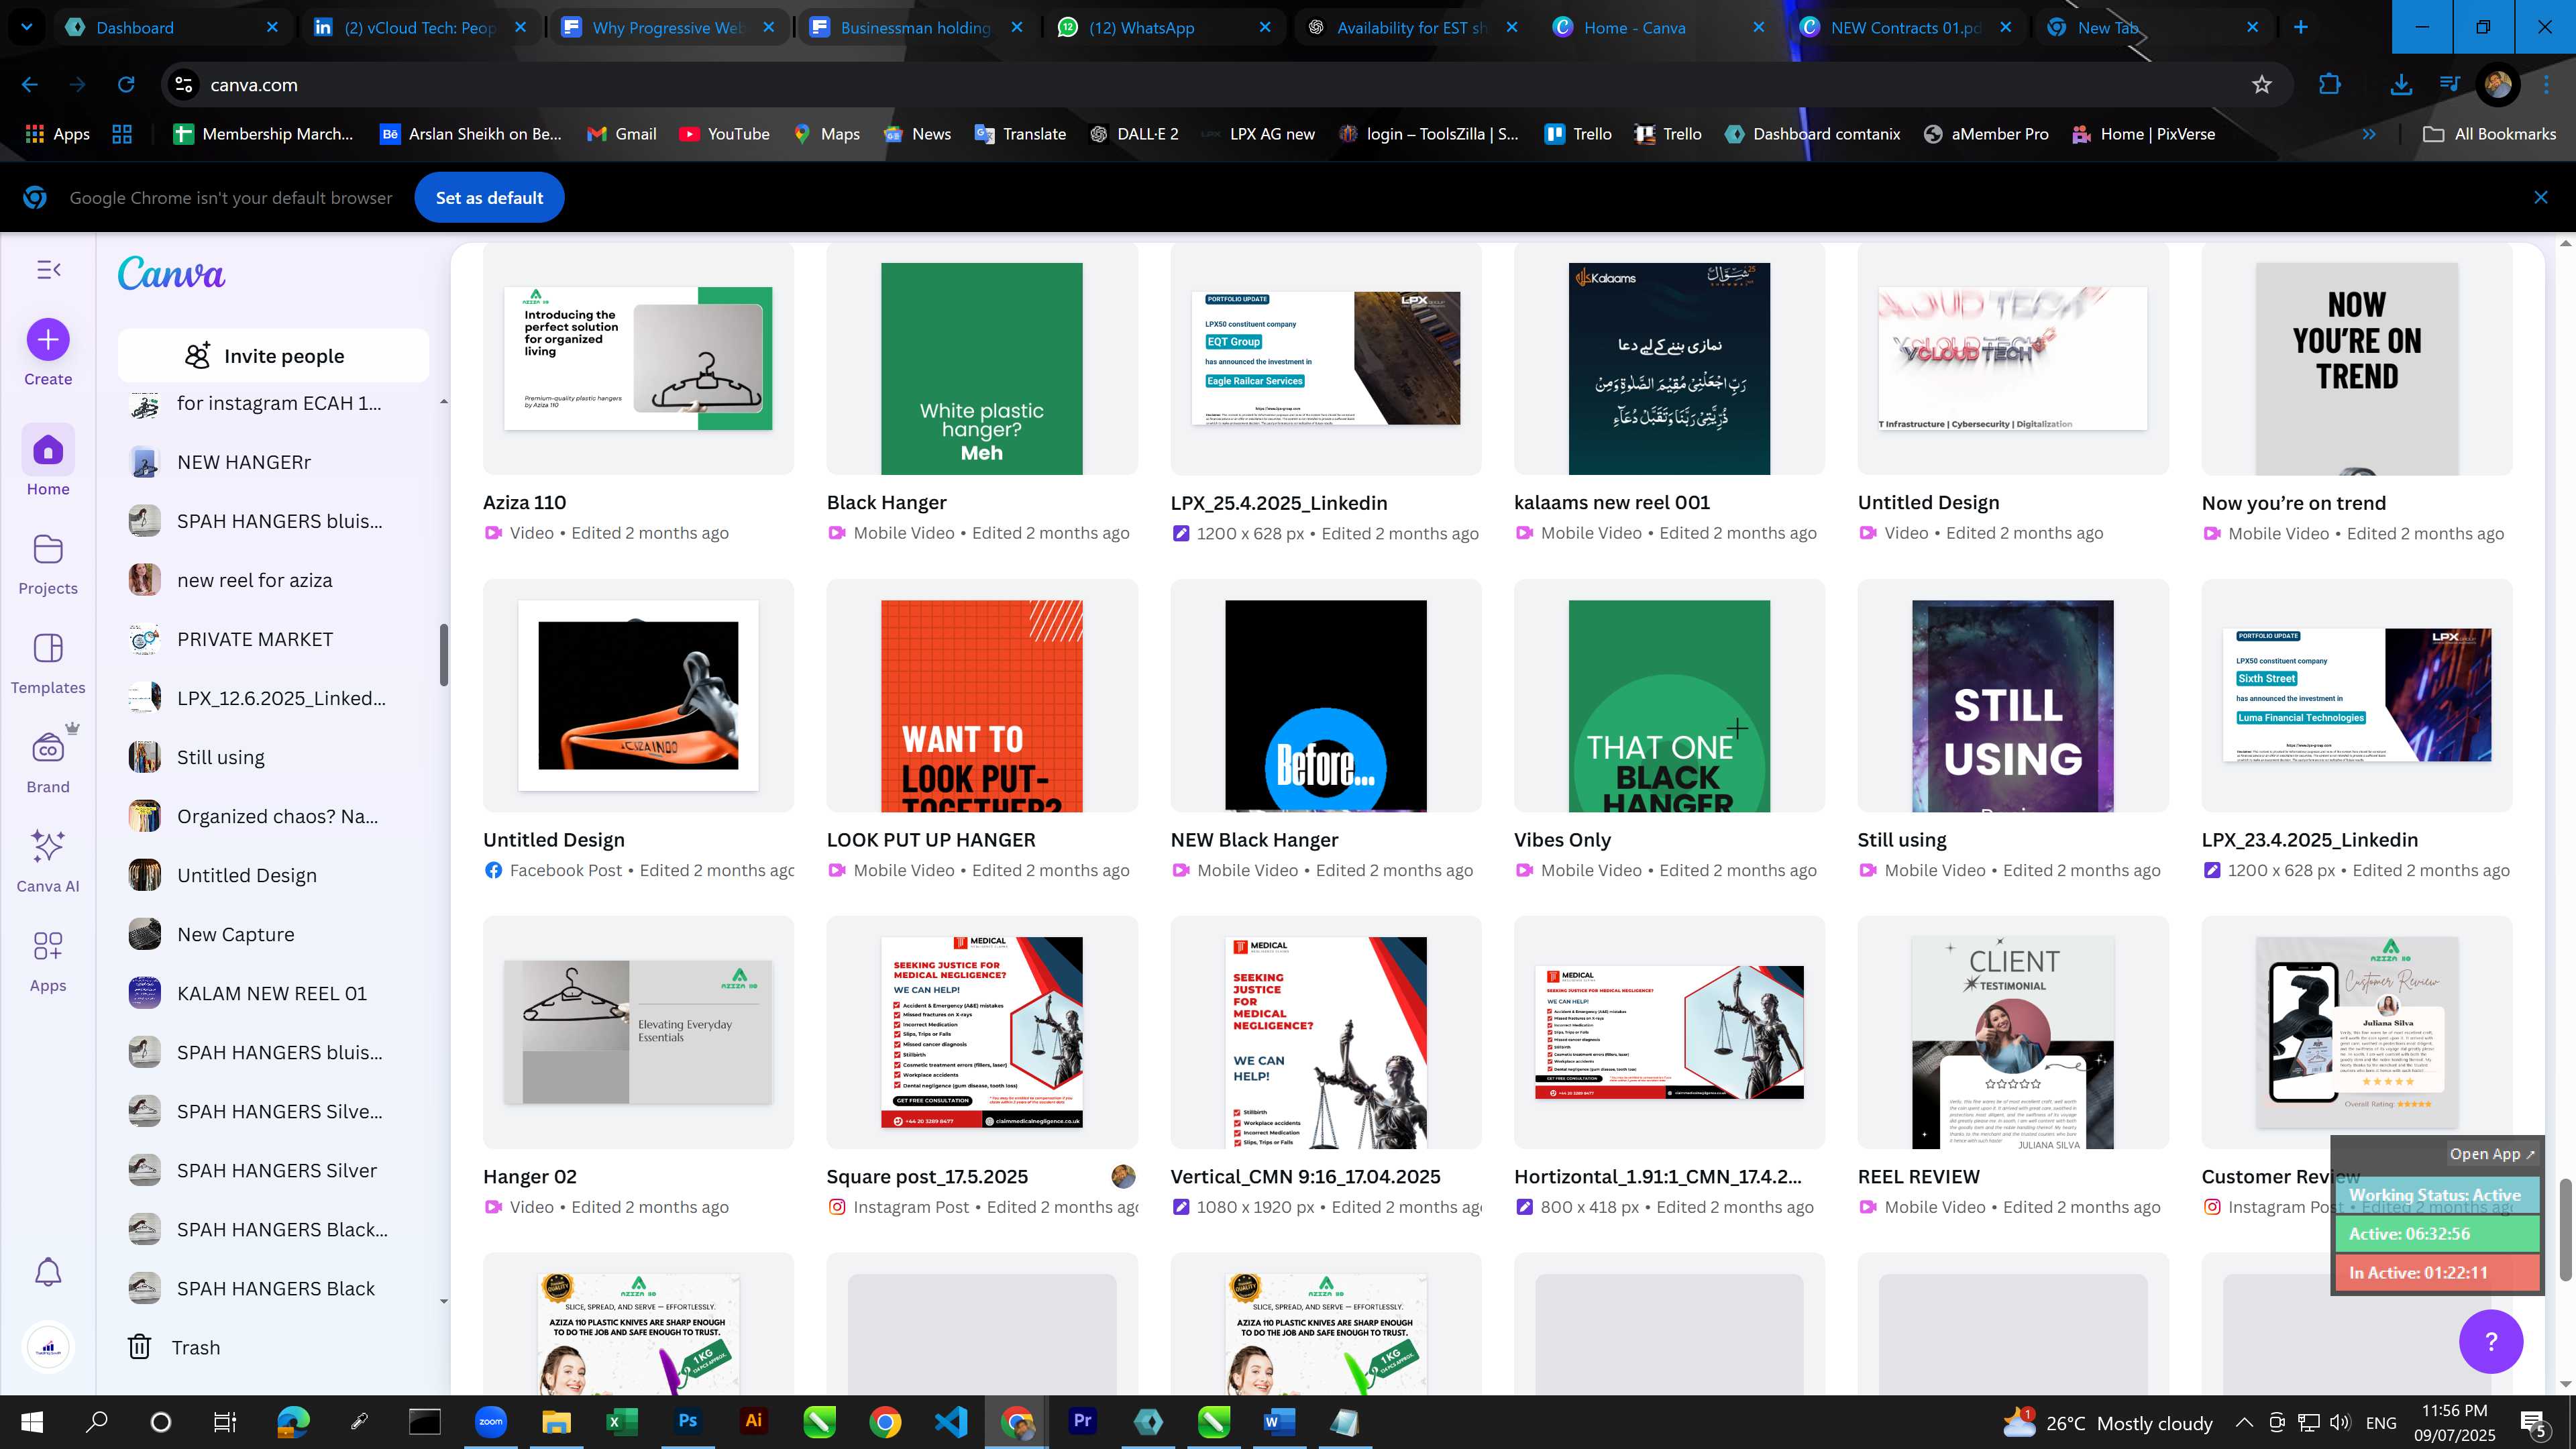Screen dimensions: 2576x1449
Task: Open SPAH HANGERS Silver in list
Action: click(273, 1170)
